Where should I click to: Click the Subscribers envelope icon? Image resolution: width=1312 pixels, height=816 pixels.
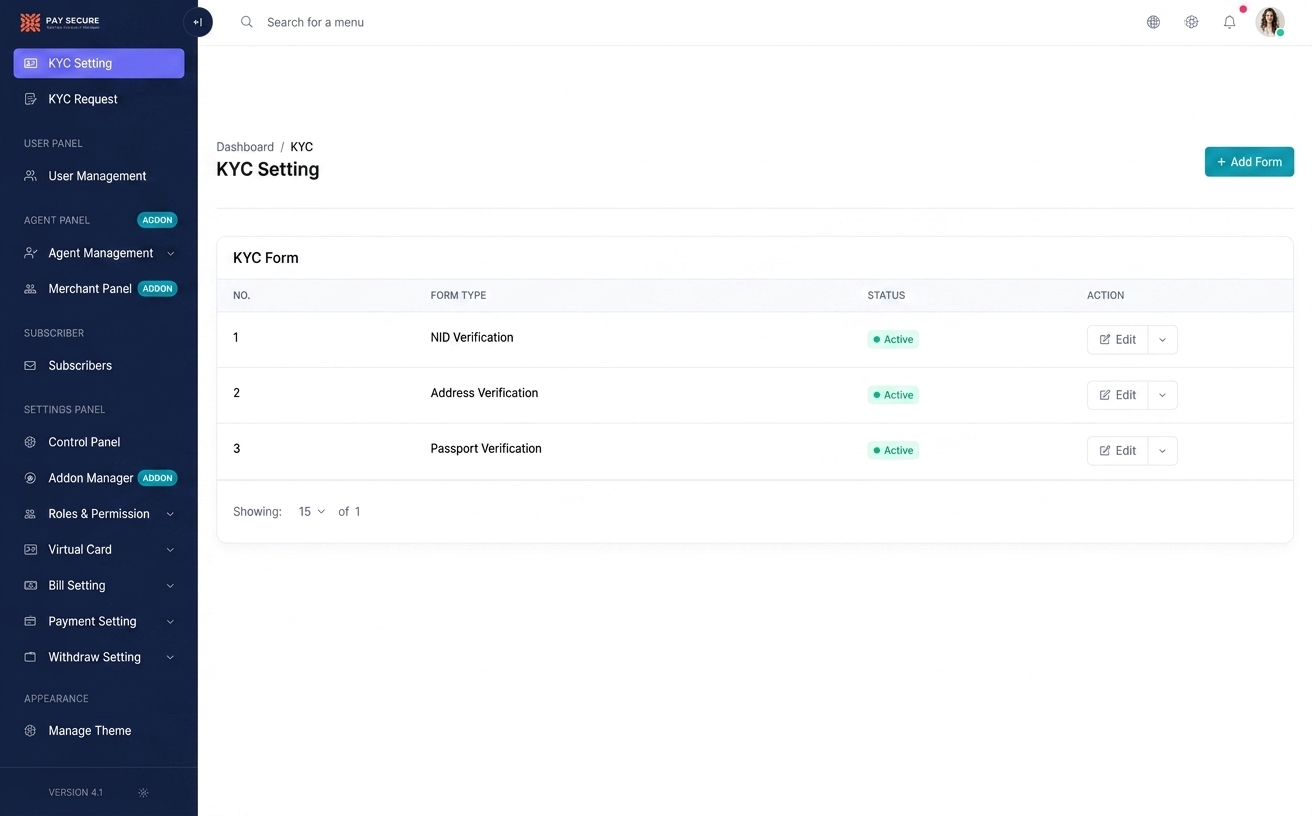point(30,366)
